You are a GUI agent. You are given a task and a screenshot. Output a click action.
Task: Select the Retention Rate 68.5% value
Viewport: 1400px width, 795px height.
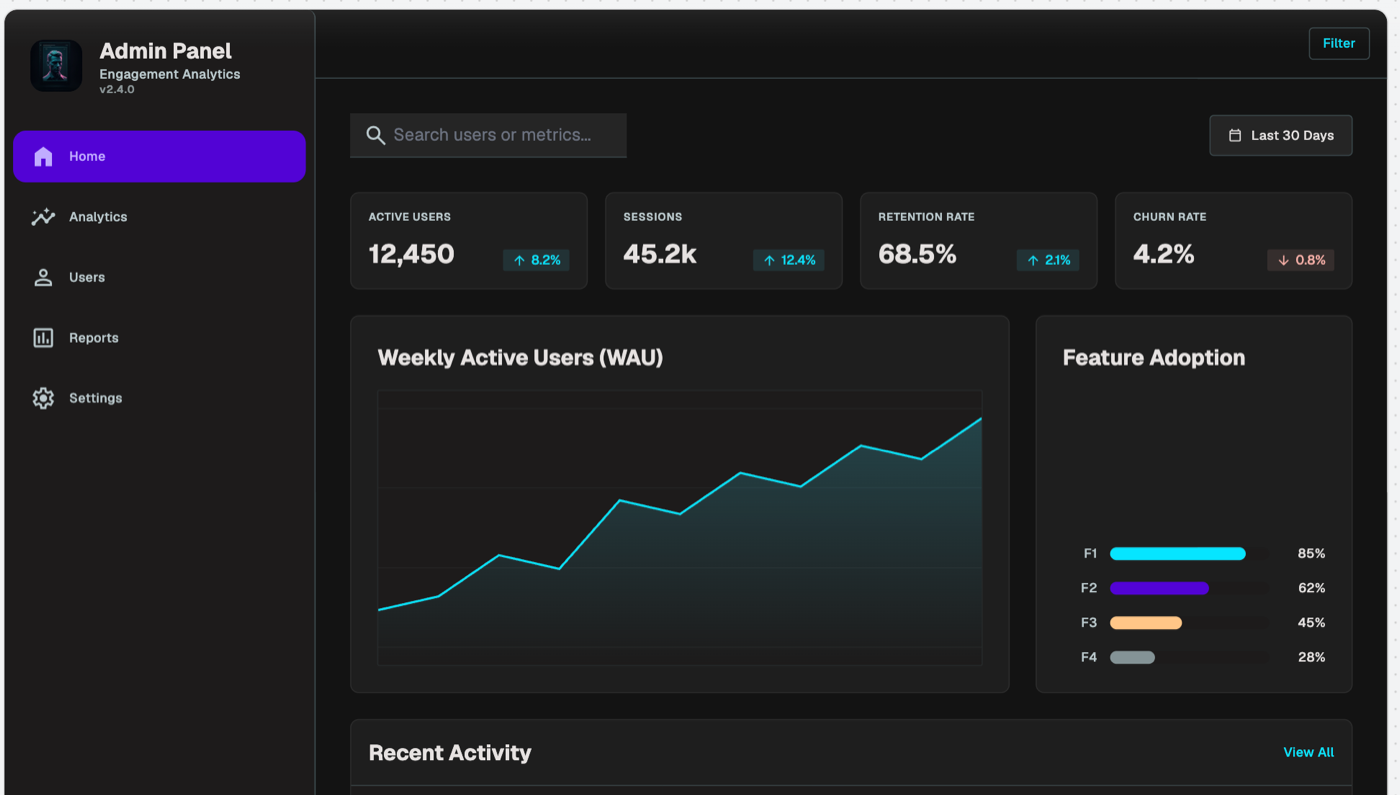[x=917, y=254]
